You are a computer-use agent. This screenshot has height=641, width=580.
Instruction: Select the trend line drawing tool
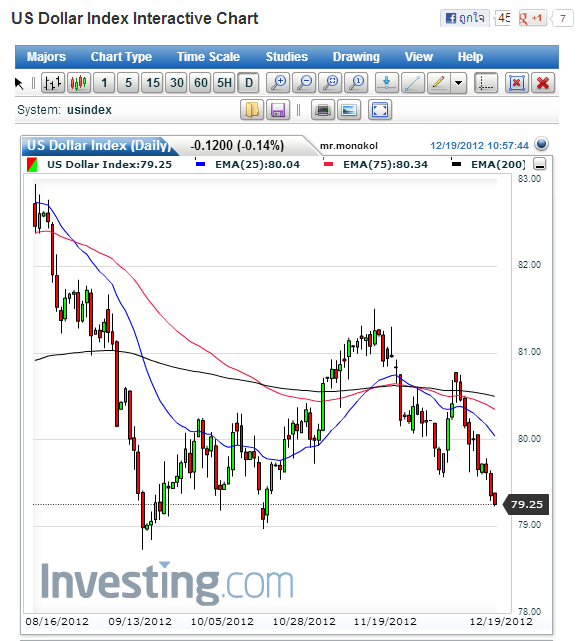point(413,83)
